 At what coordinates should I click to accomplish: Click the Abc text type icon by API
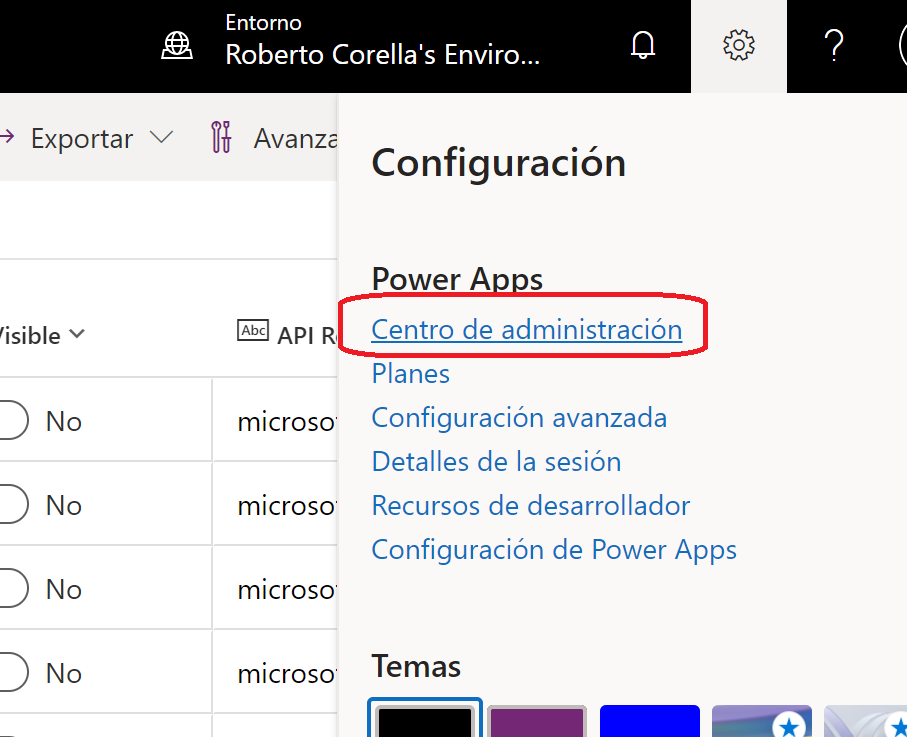(x=253, y=330)
